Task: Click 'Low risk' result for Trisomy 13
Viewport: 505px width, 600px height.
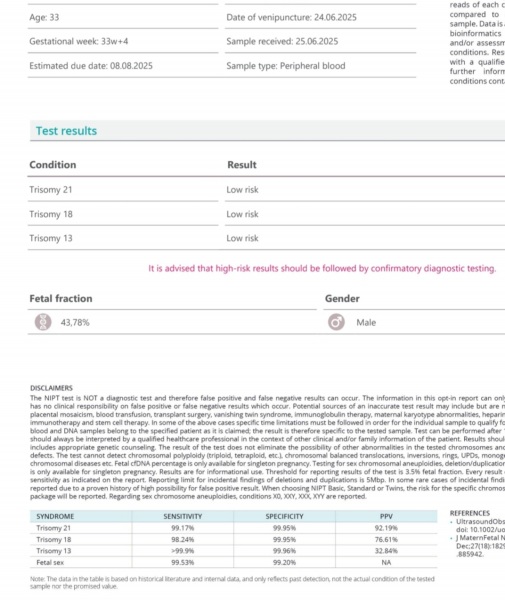Action: pos(243,238)
